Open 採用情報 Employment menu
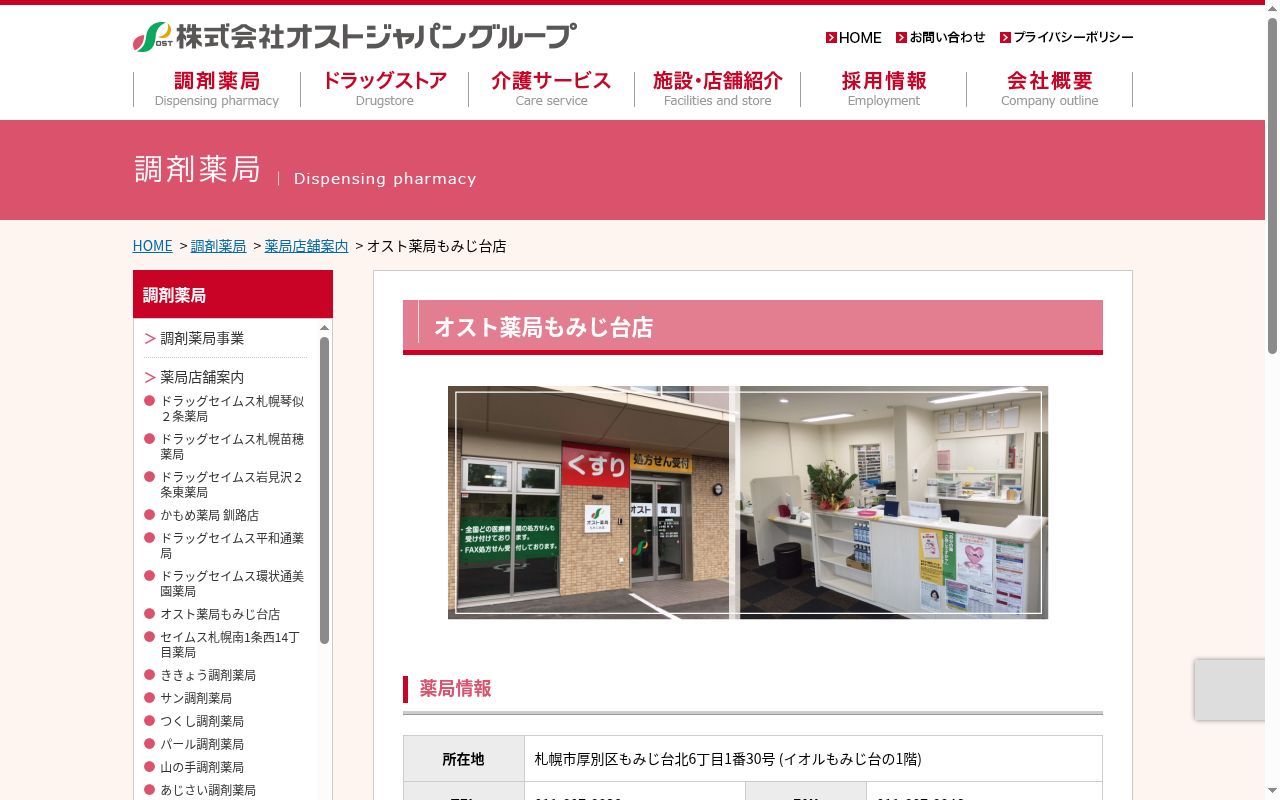The width and height of the screenshot is (1280, 800). (883, 89)
